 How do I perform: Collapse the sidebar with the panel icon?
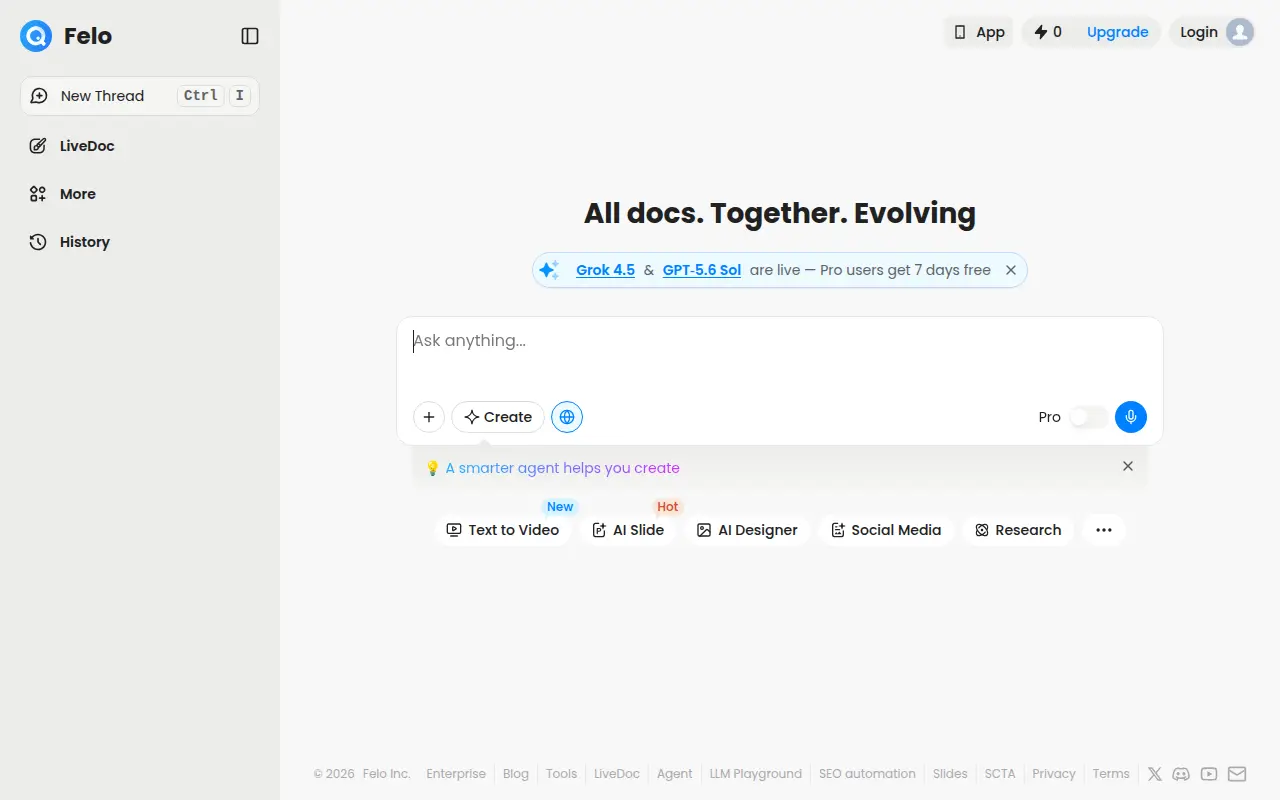(250, 36)
